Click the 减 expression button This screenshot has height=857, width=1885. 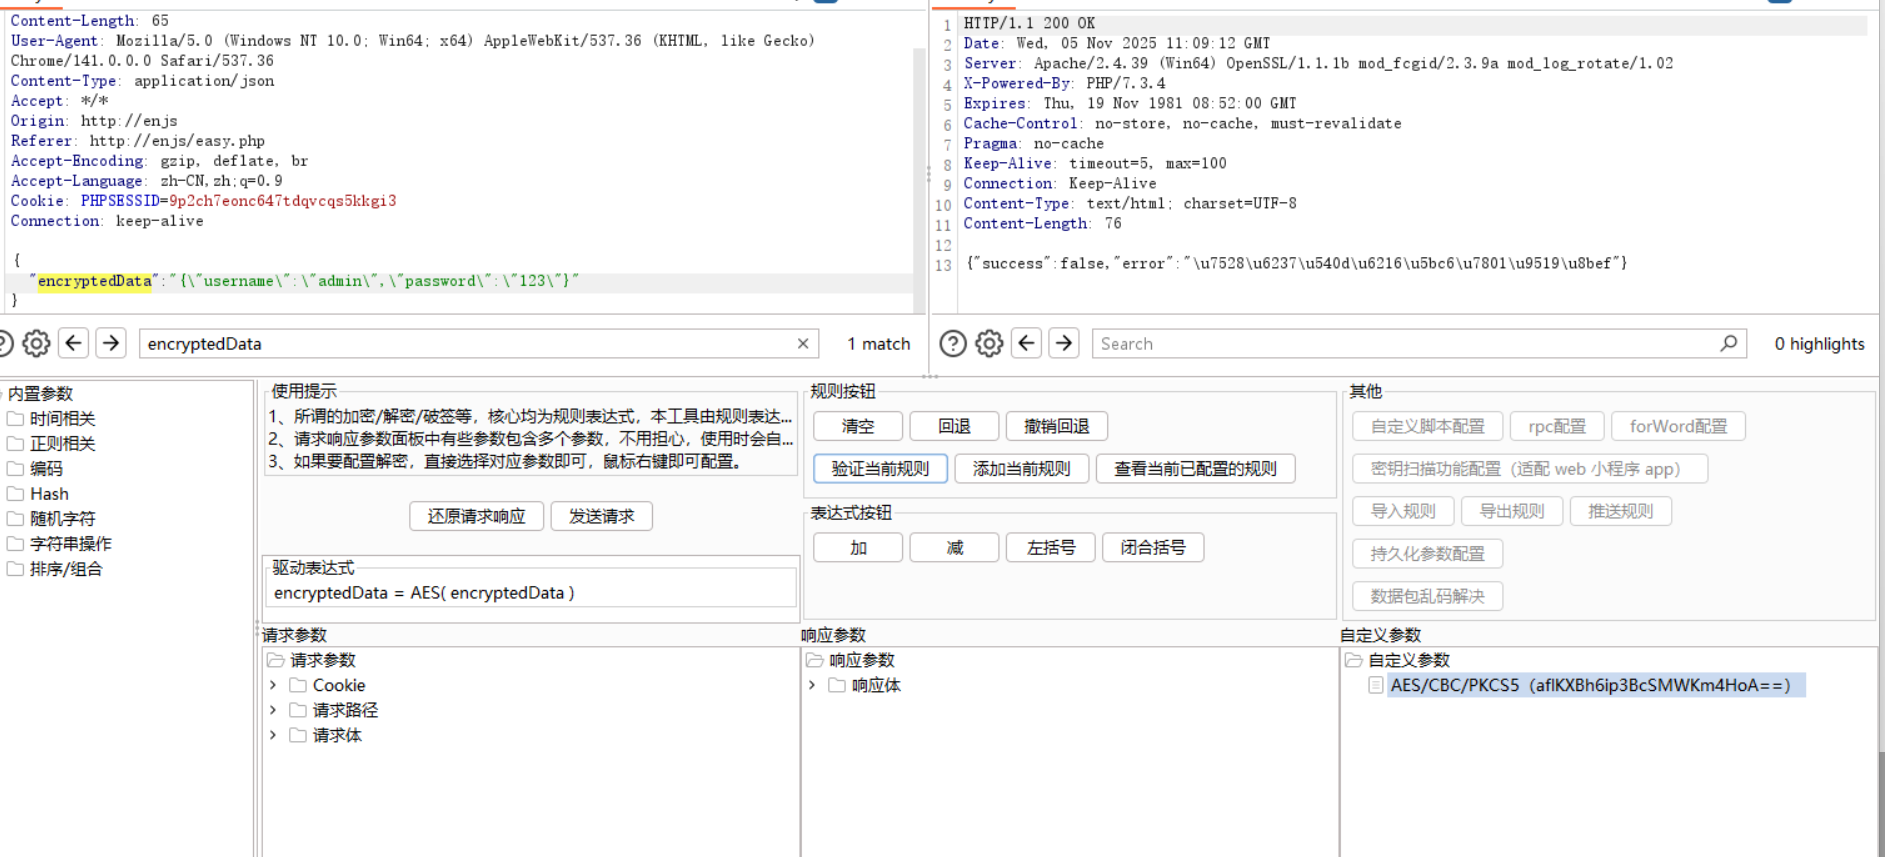[x=954, y=548]
